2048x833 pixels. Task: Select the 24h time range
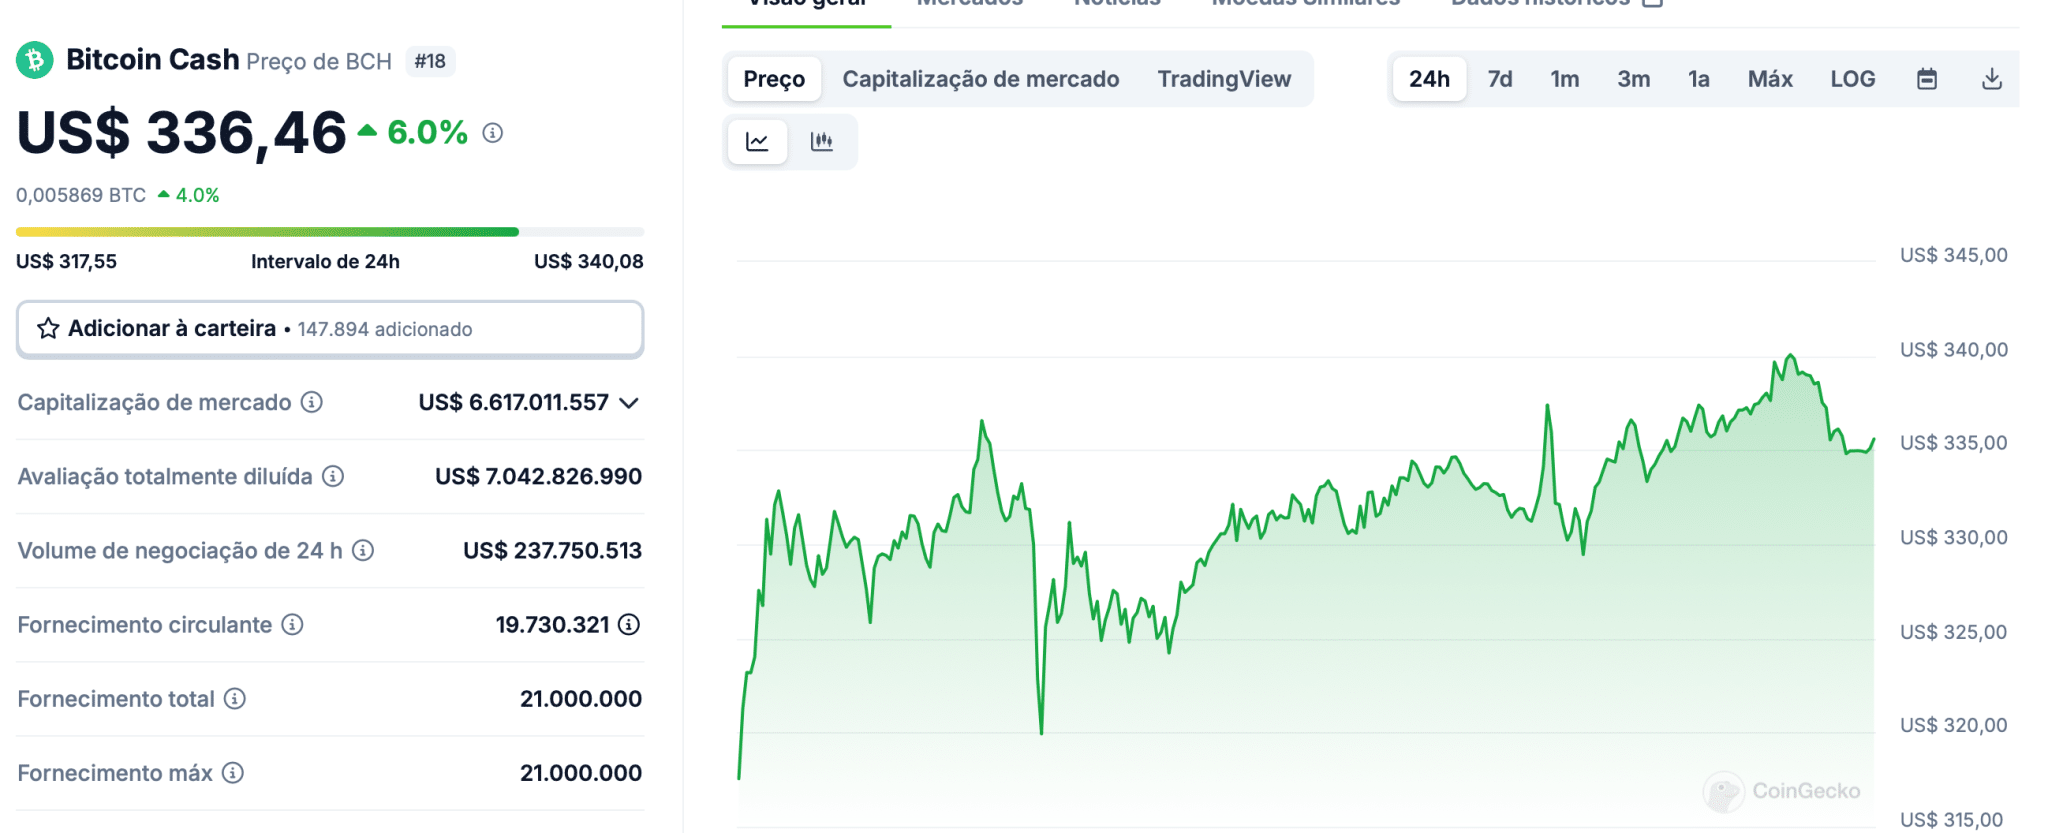click(x=1429, y=79)
